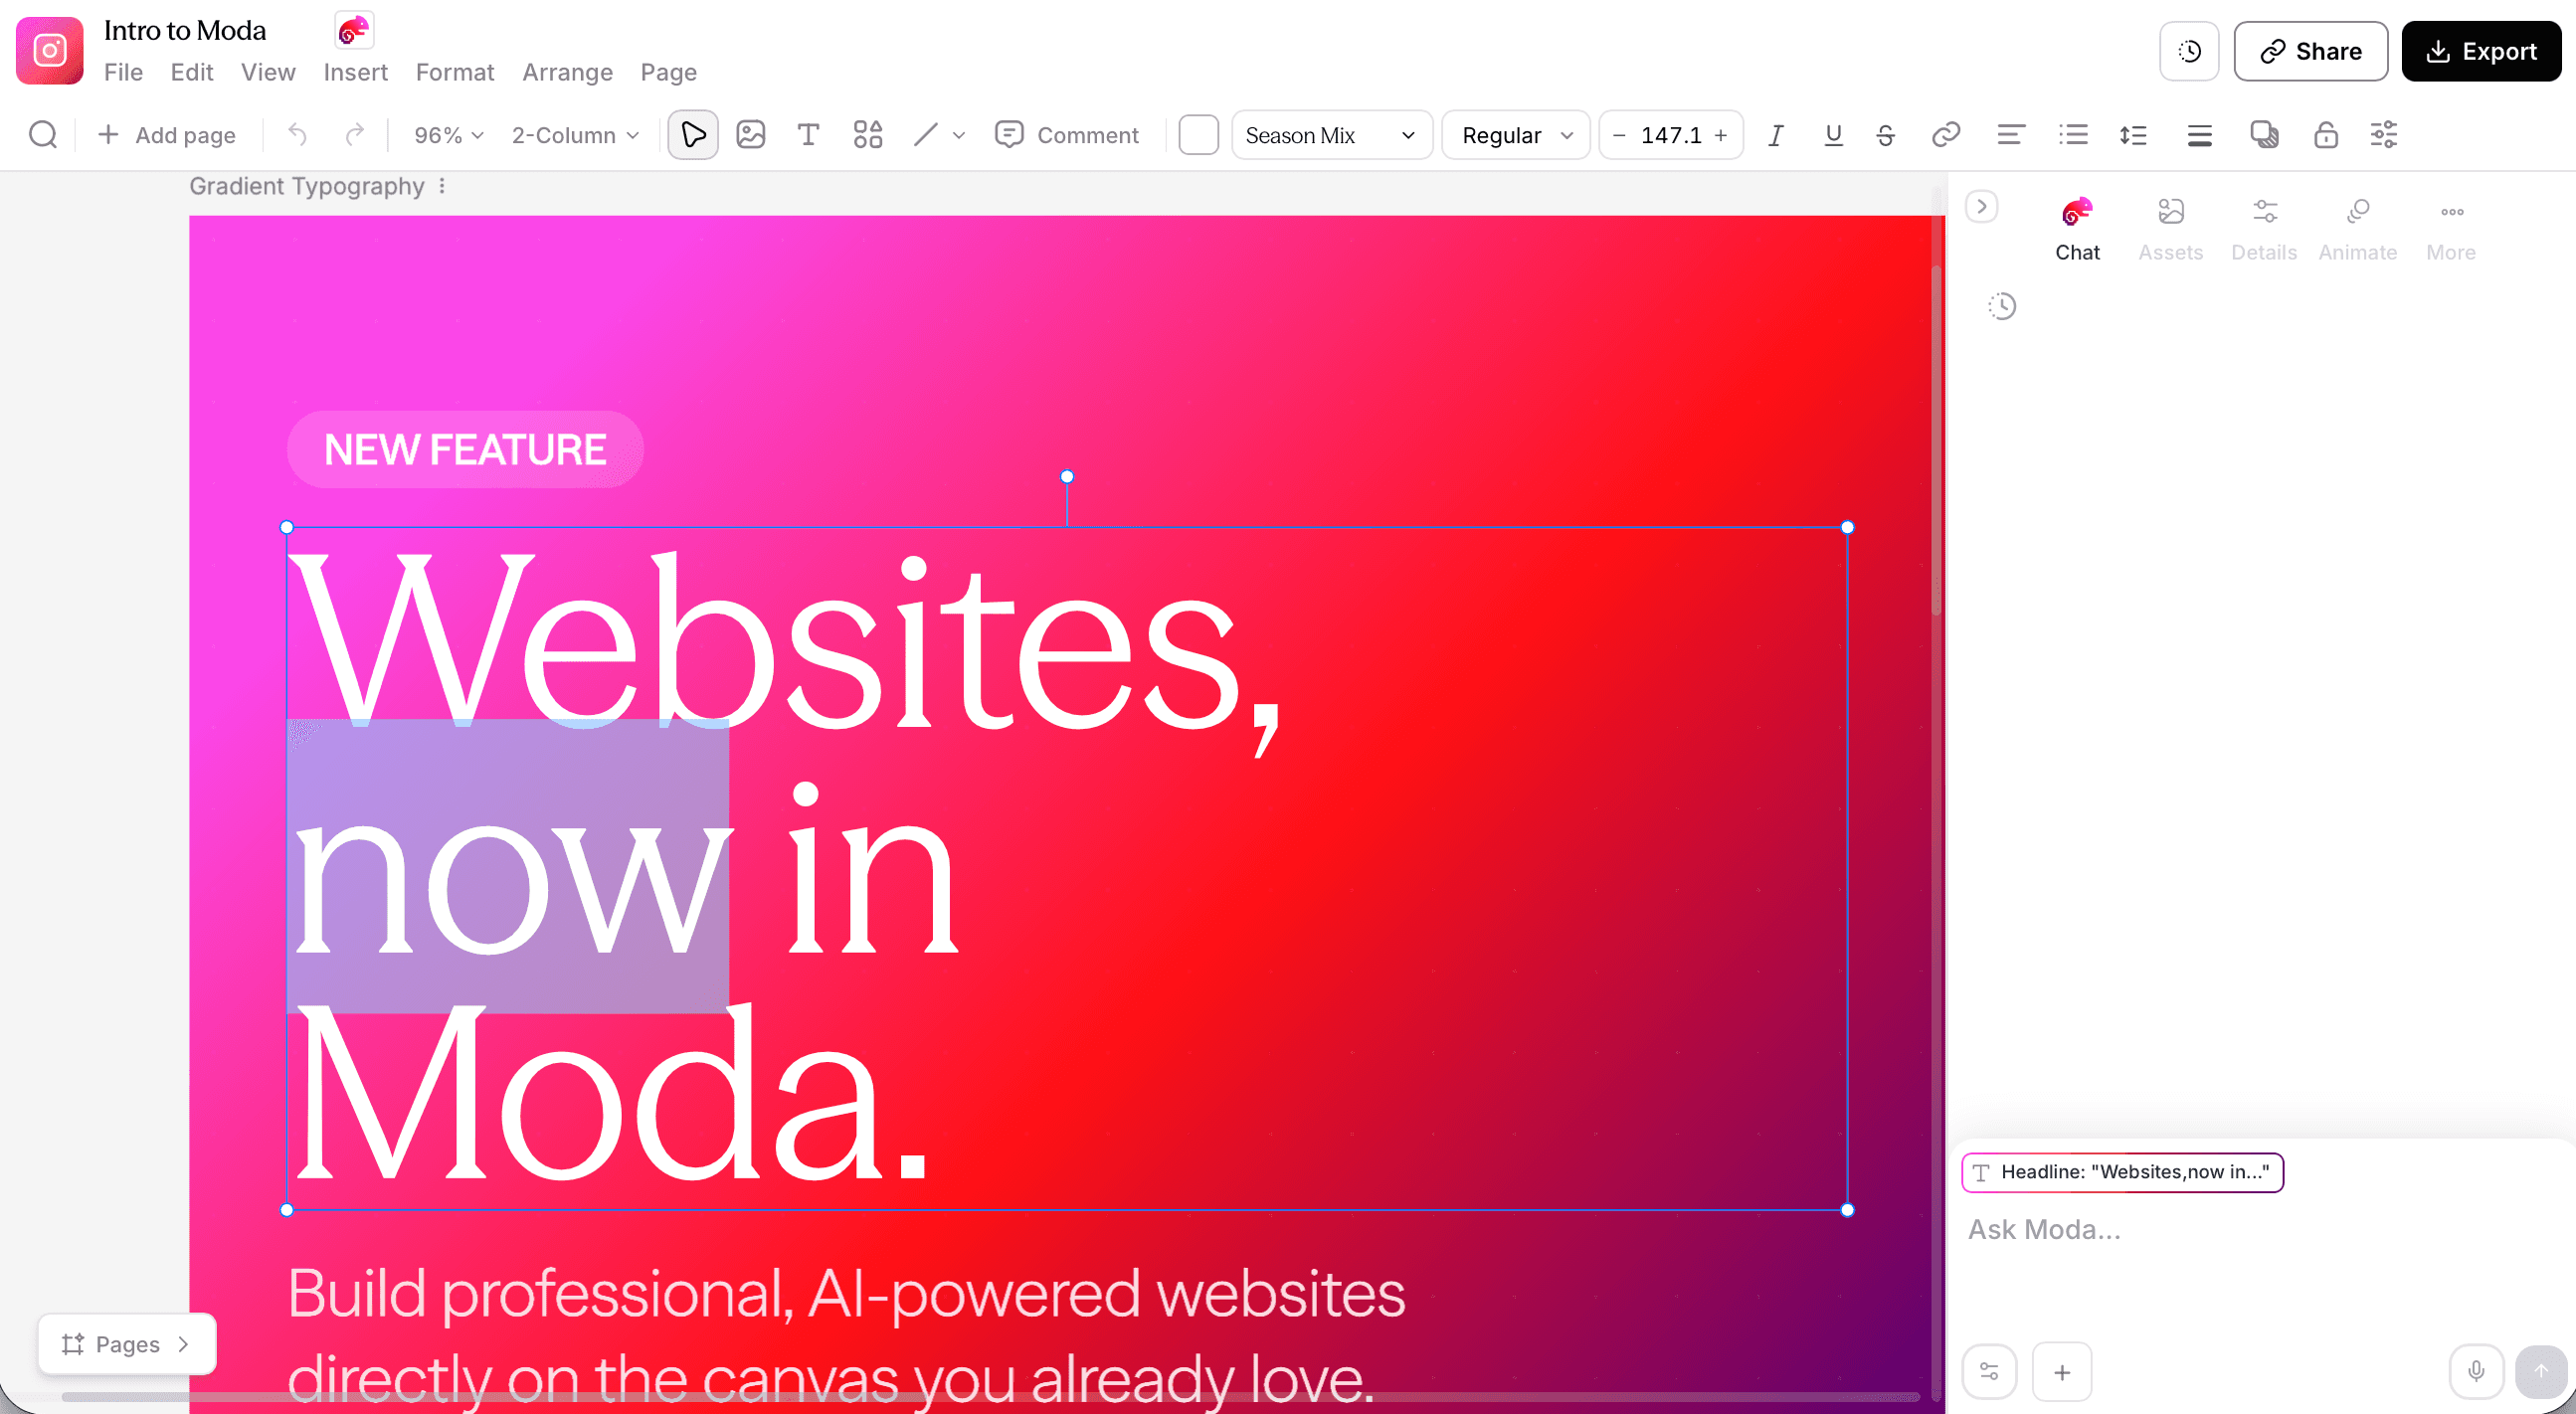Open line spacing options
The width and height of the screenshot is (2576, 1414).
click(2133, 134)
